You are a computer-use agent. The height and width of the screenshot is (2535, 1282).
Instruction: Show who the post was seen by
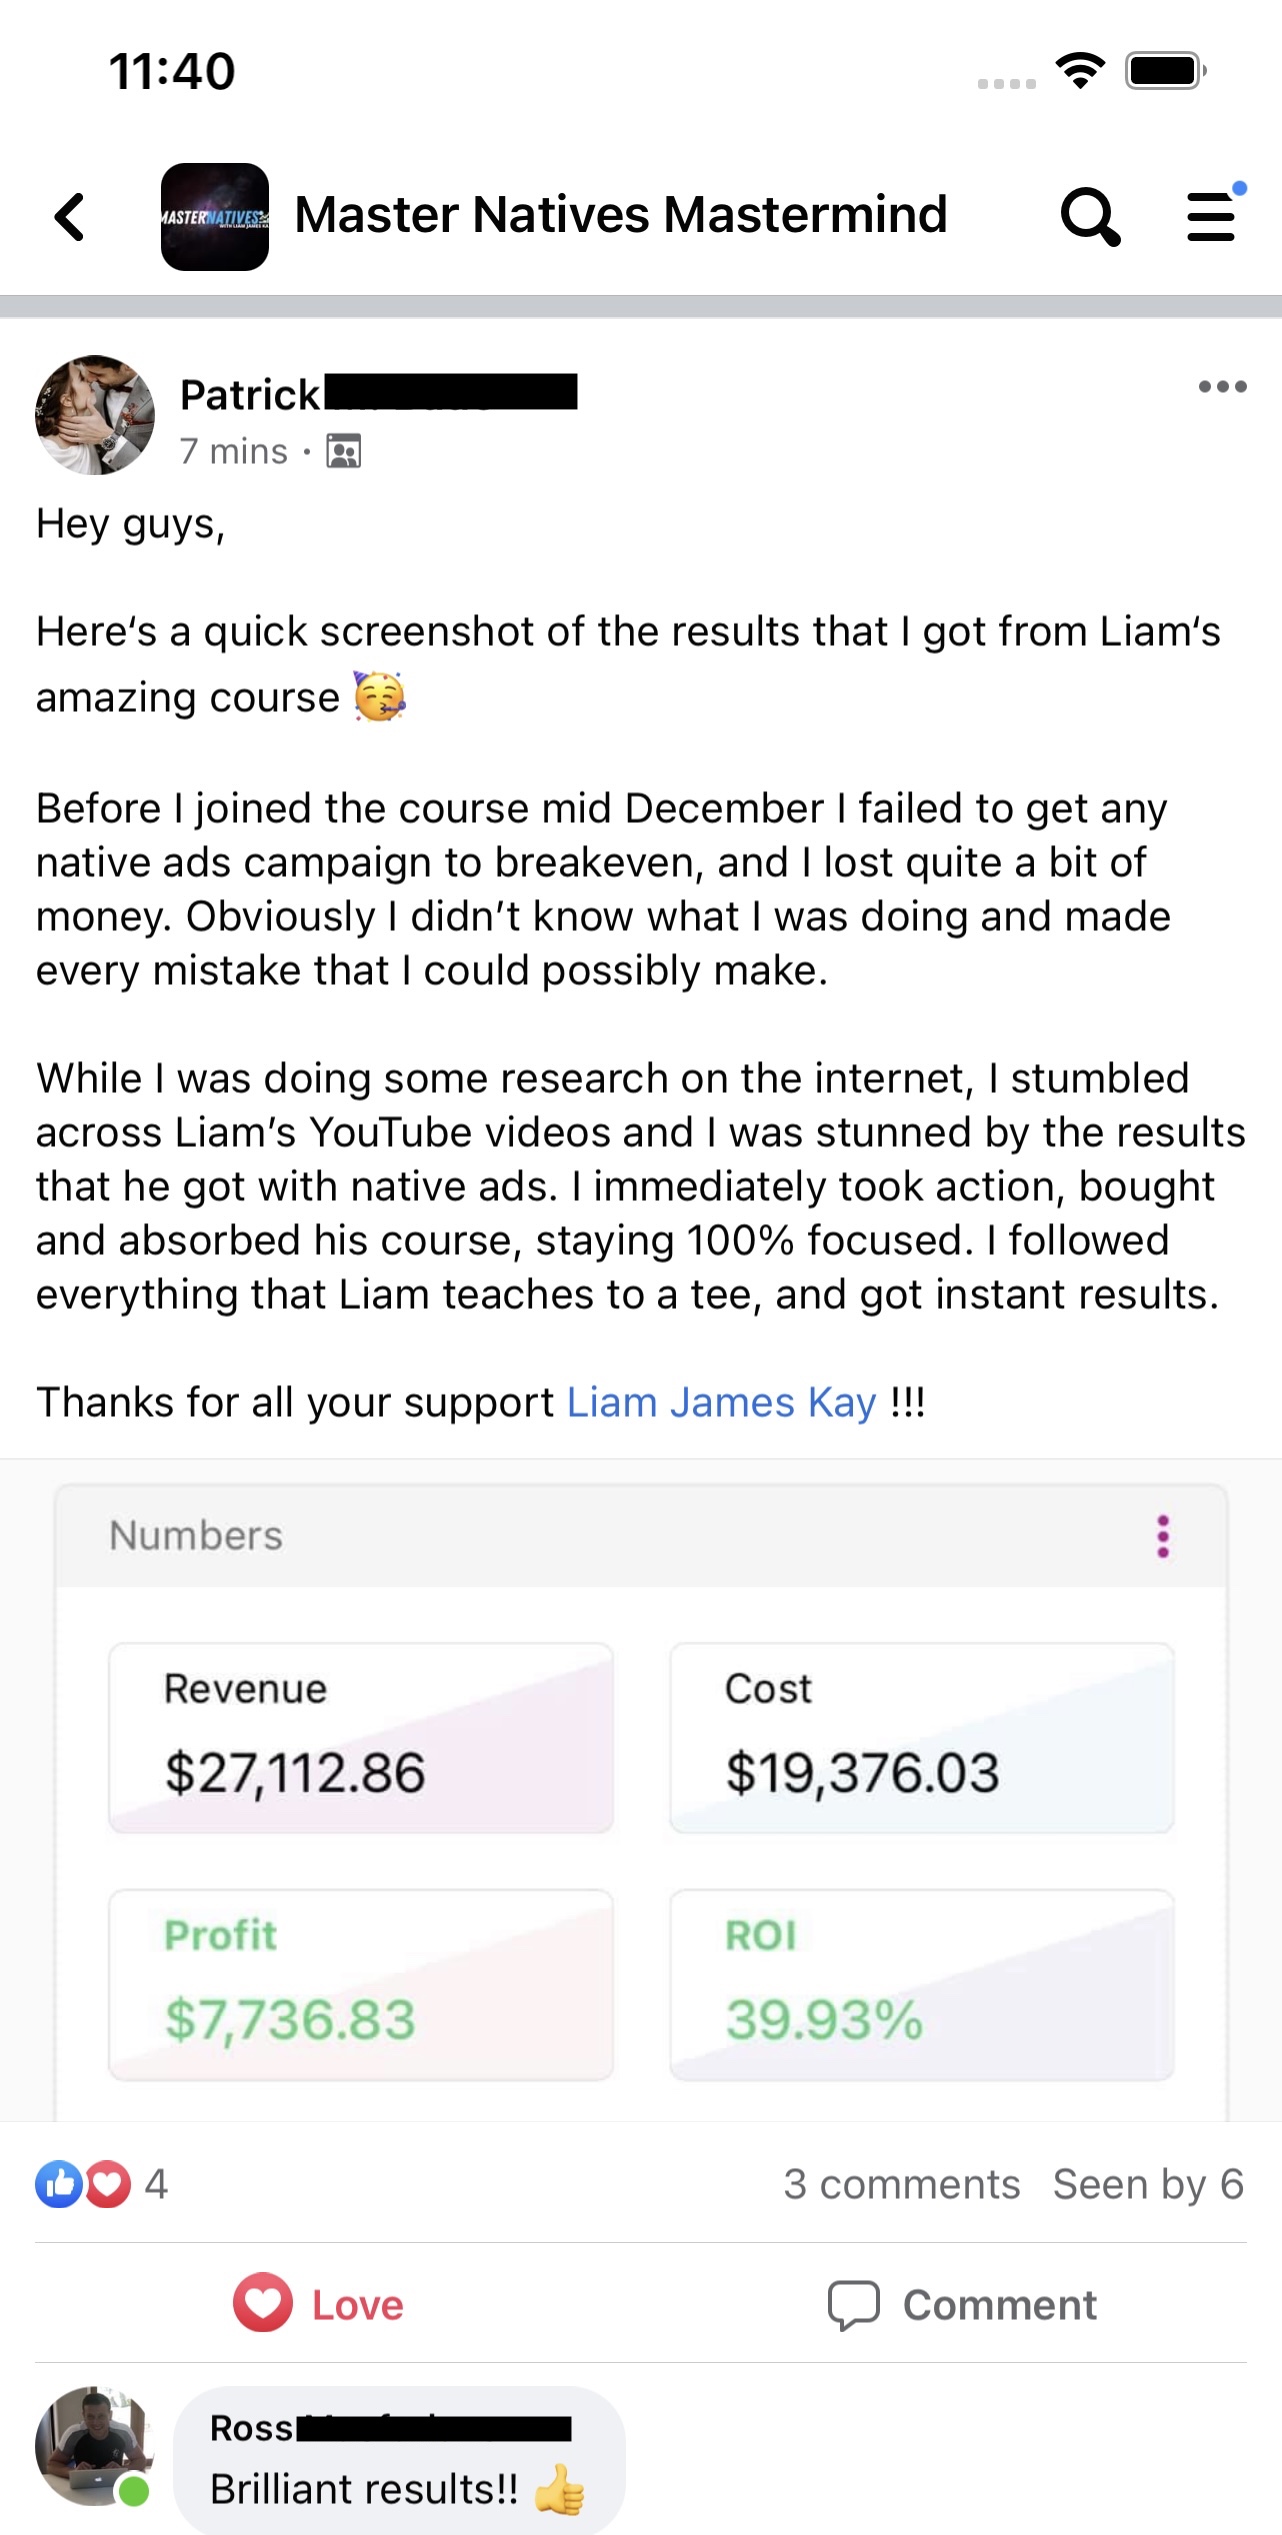pos(1148,2184)
